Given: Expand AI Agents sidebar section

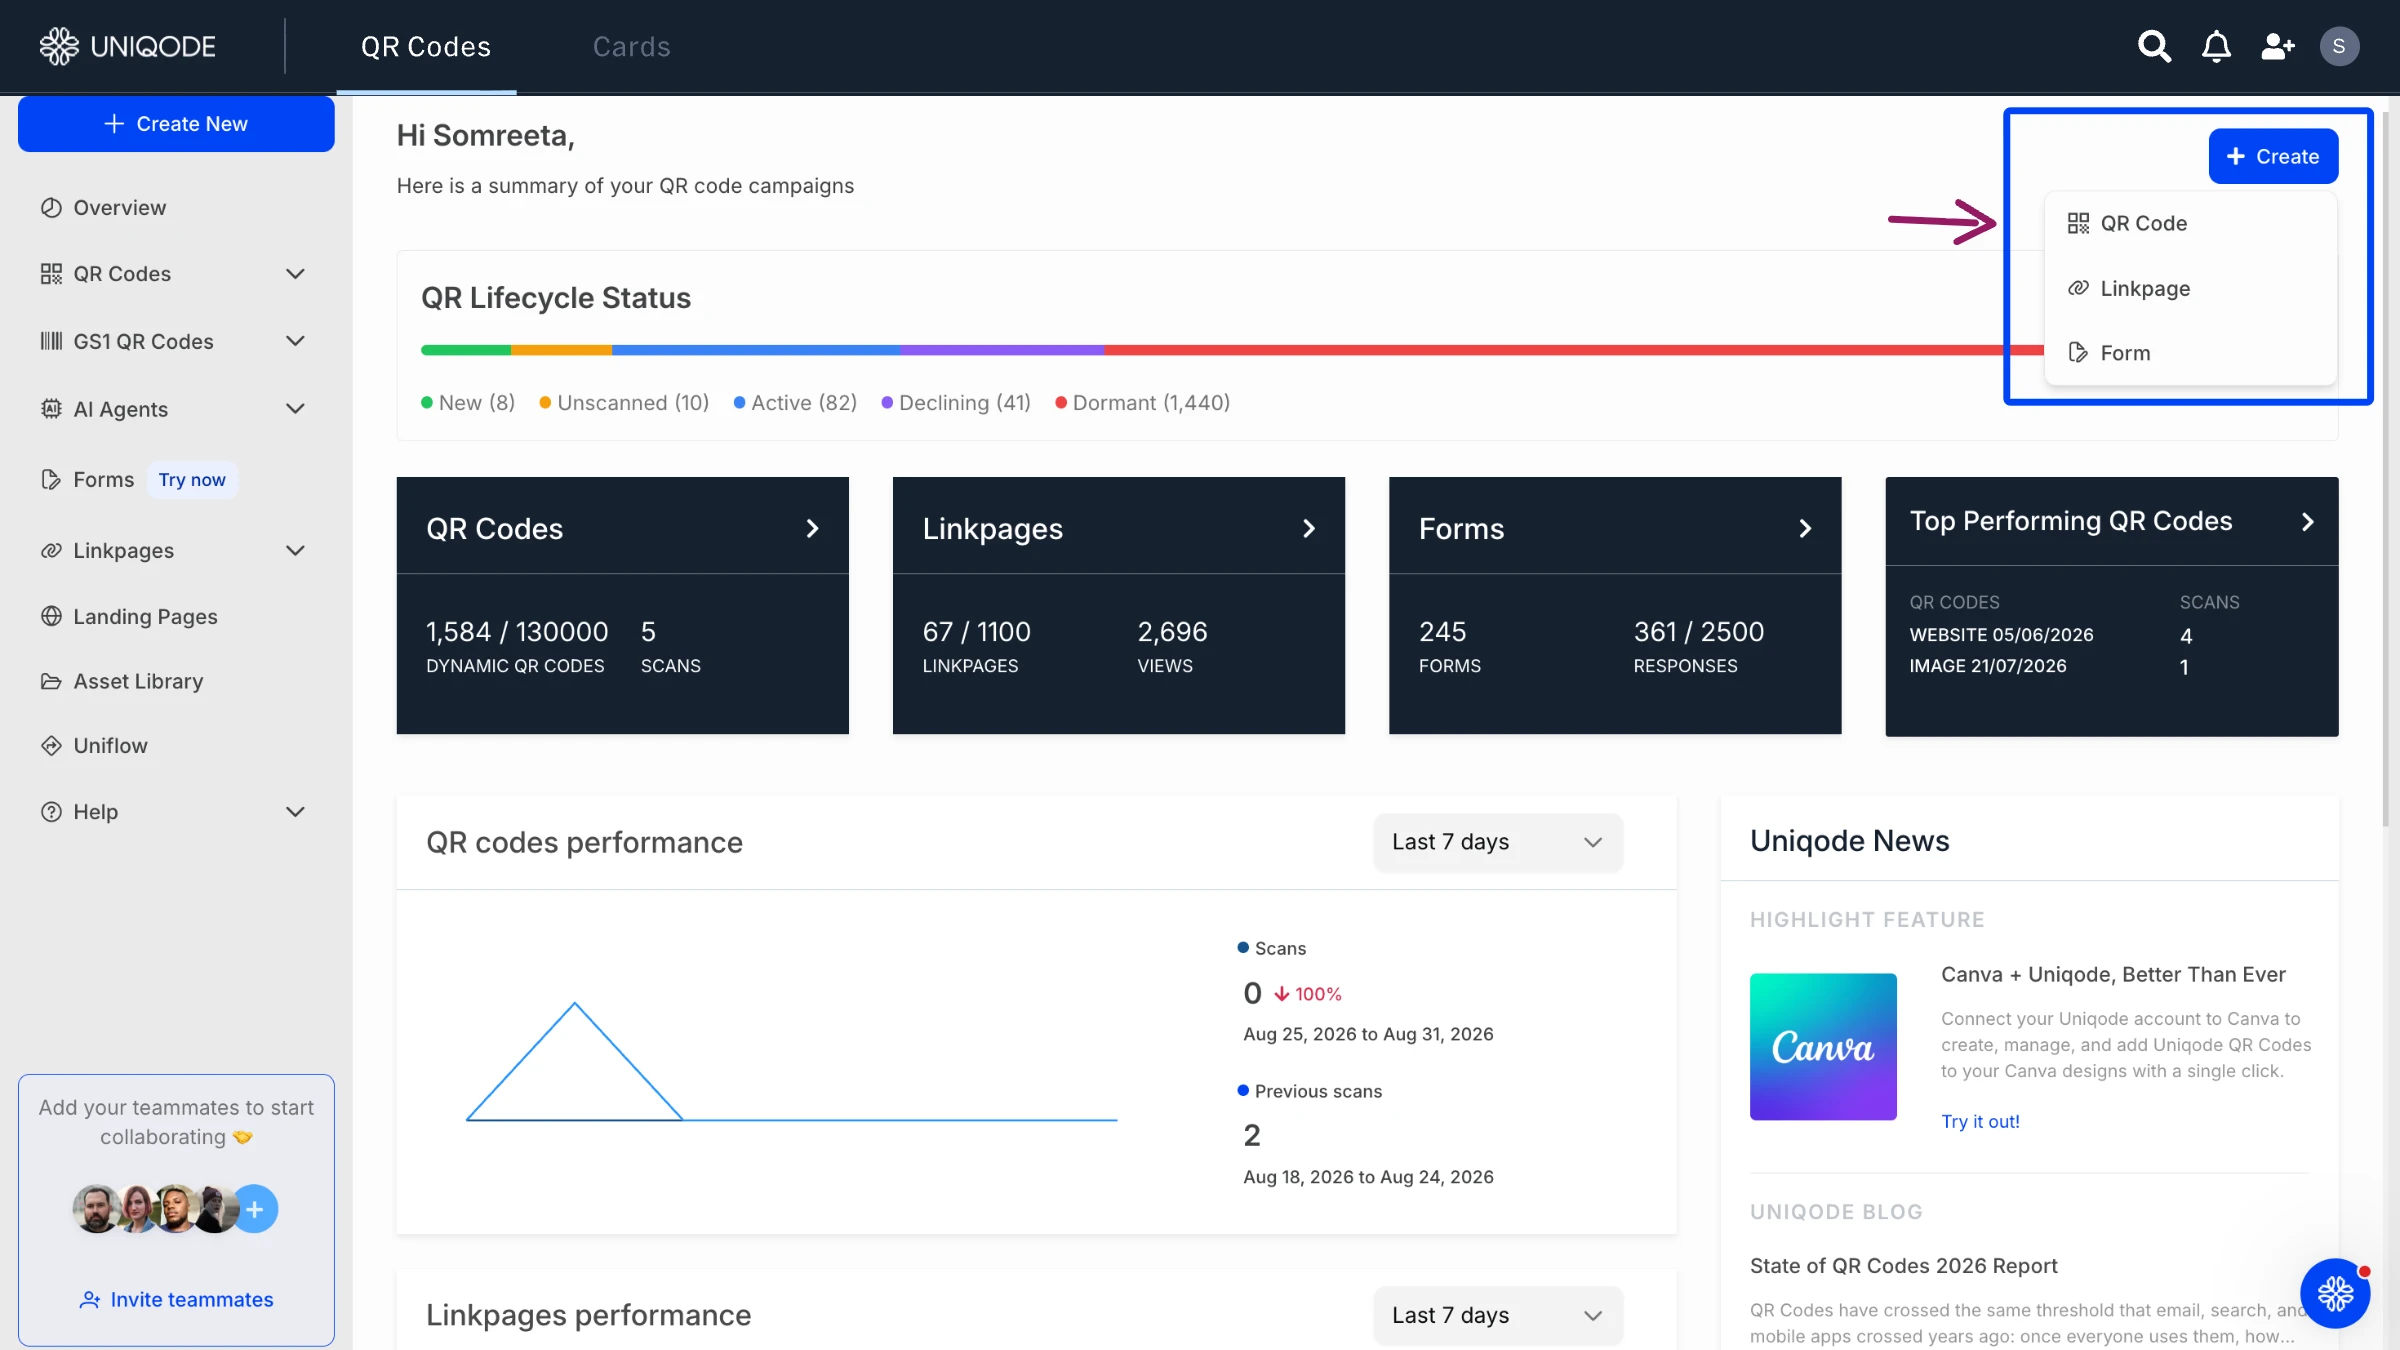Looking at the screenshot, I should (295, 409).
